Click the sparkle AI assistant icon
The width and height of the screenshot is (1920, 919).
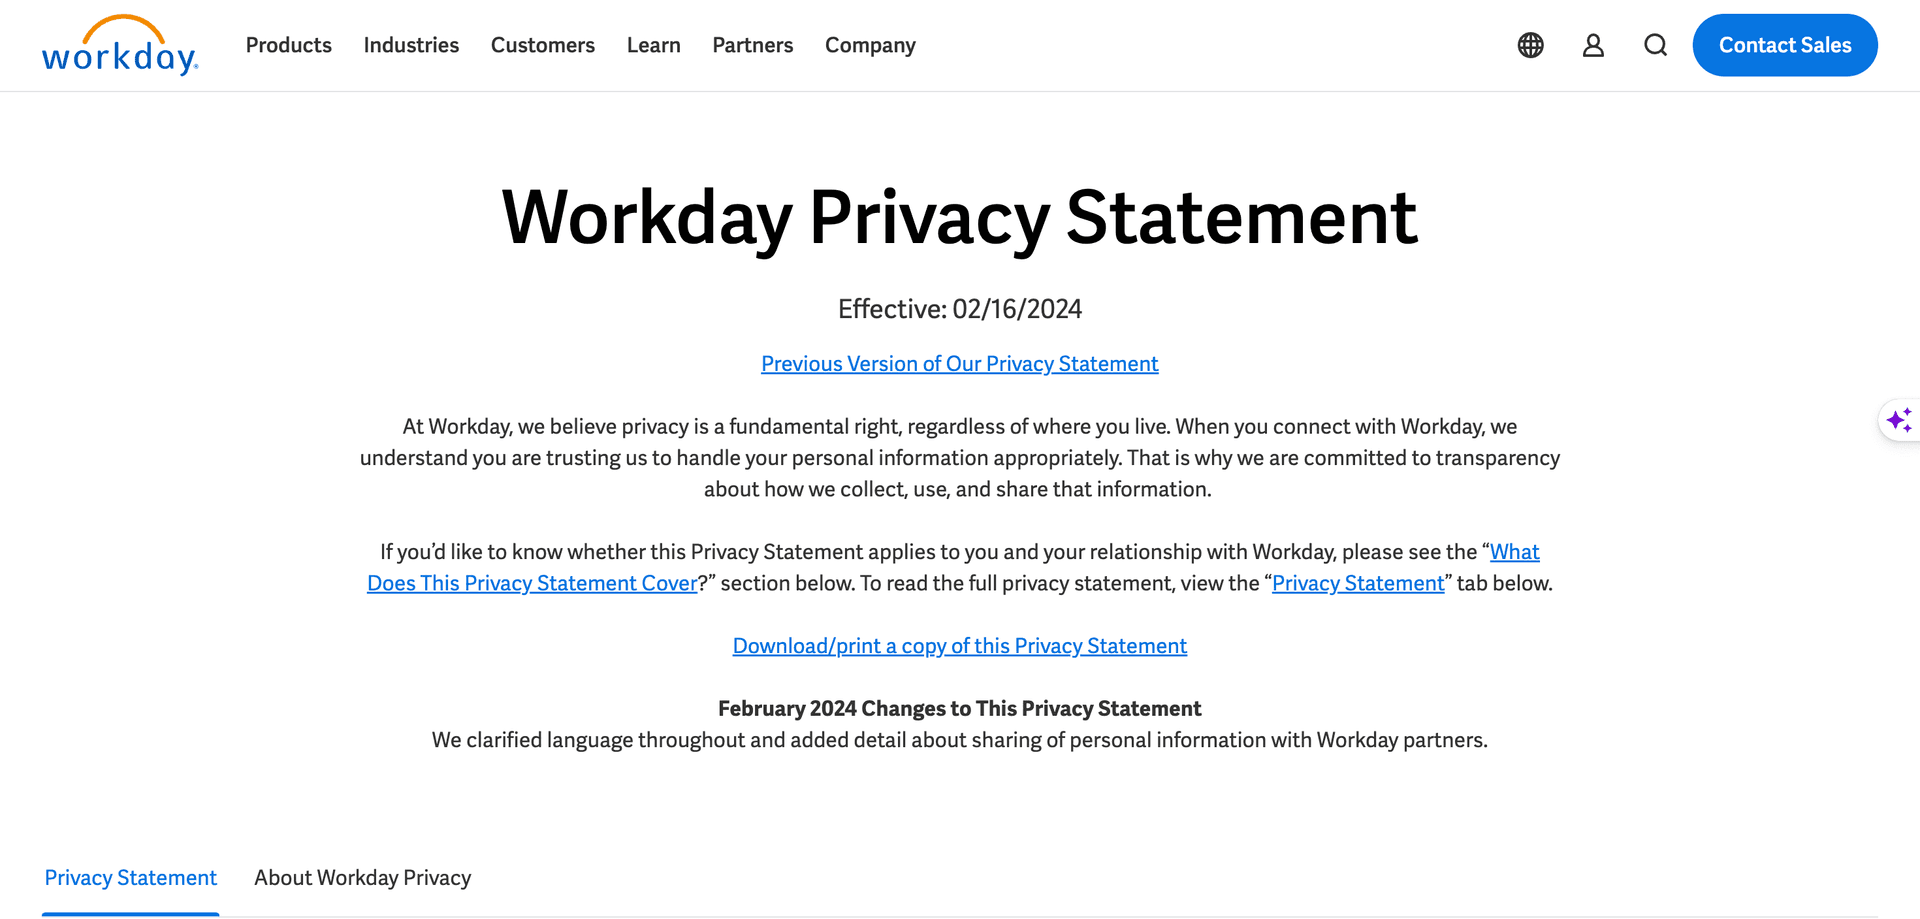1900,420
